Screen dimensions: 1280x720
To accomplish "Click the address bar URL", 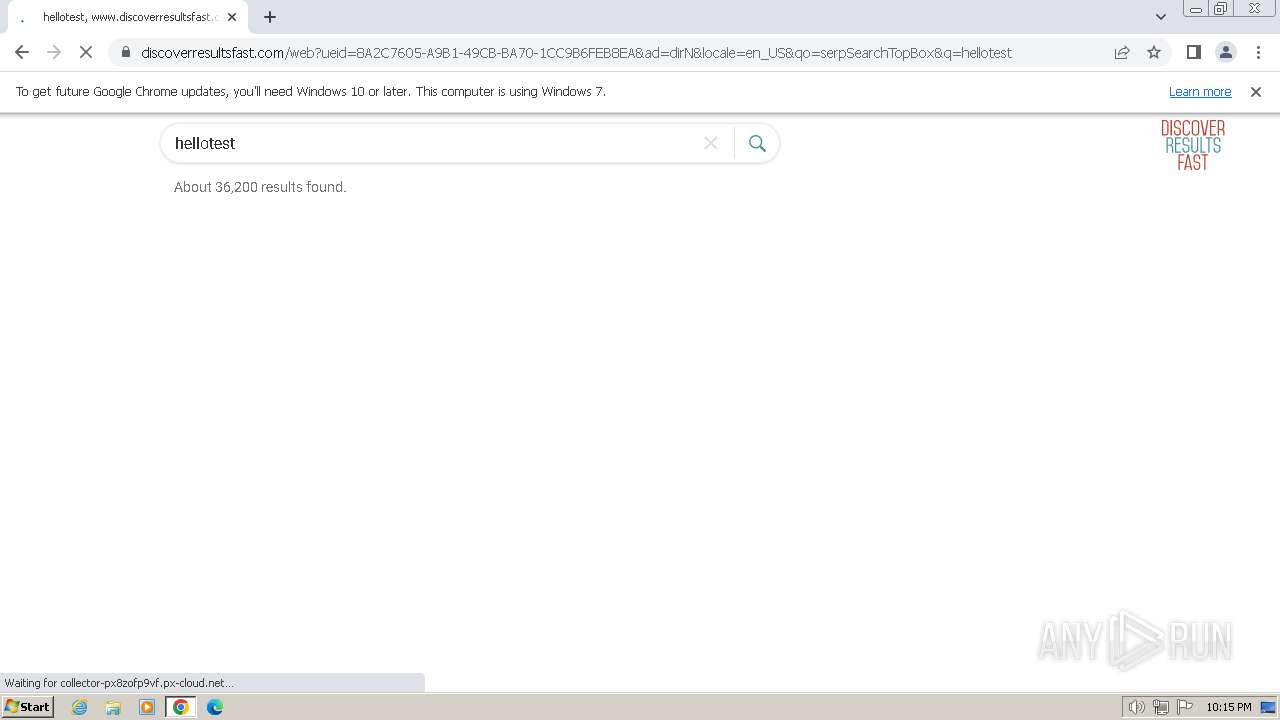I will coord(576,52).
